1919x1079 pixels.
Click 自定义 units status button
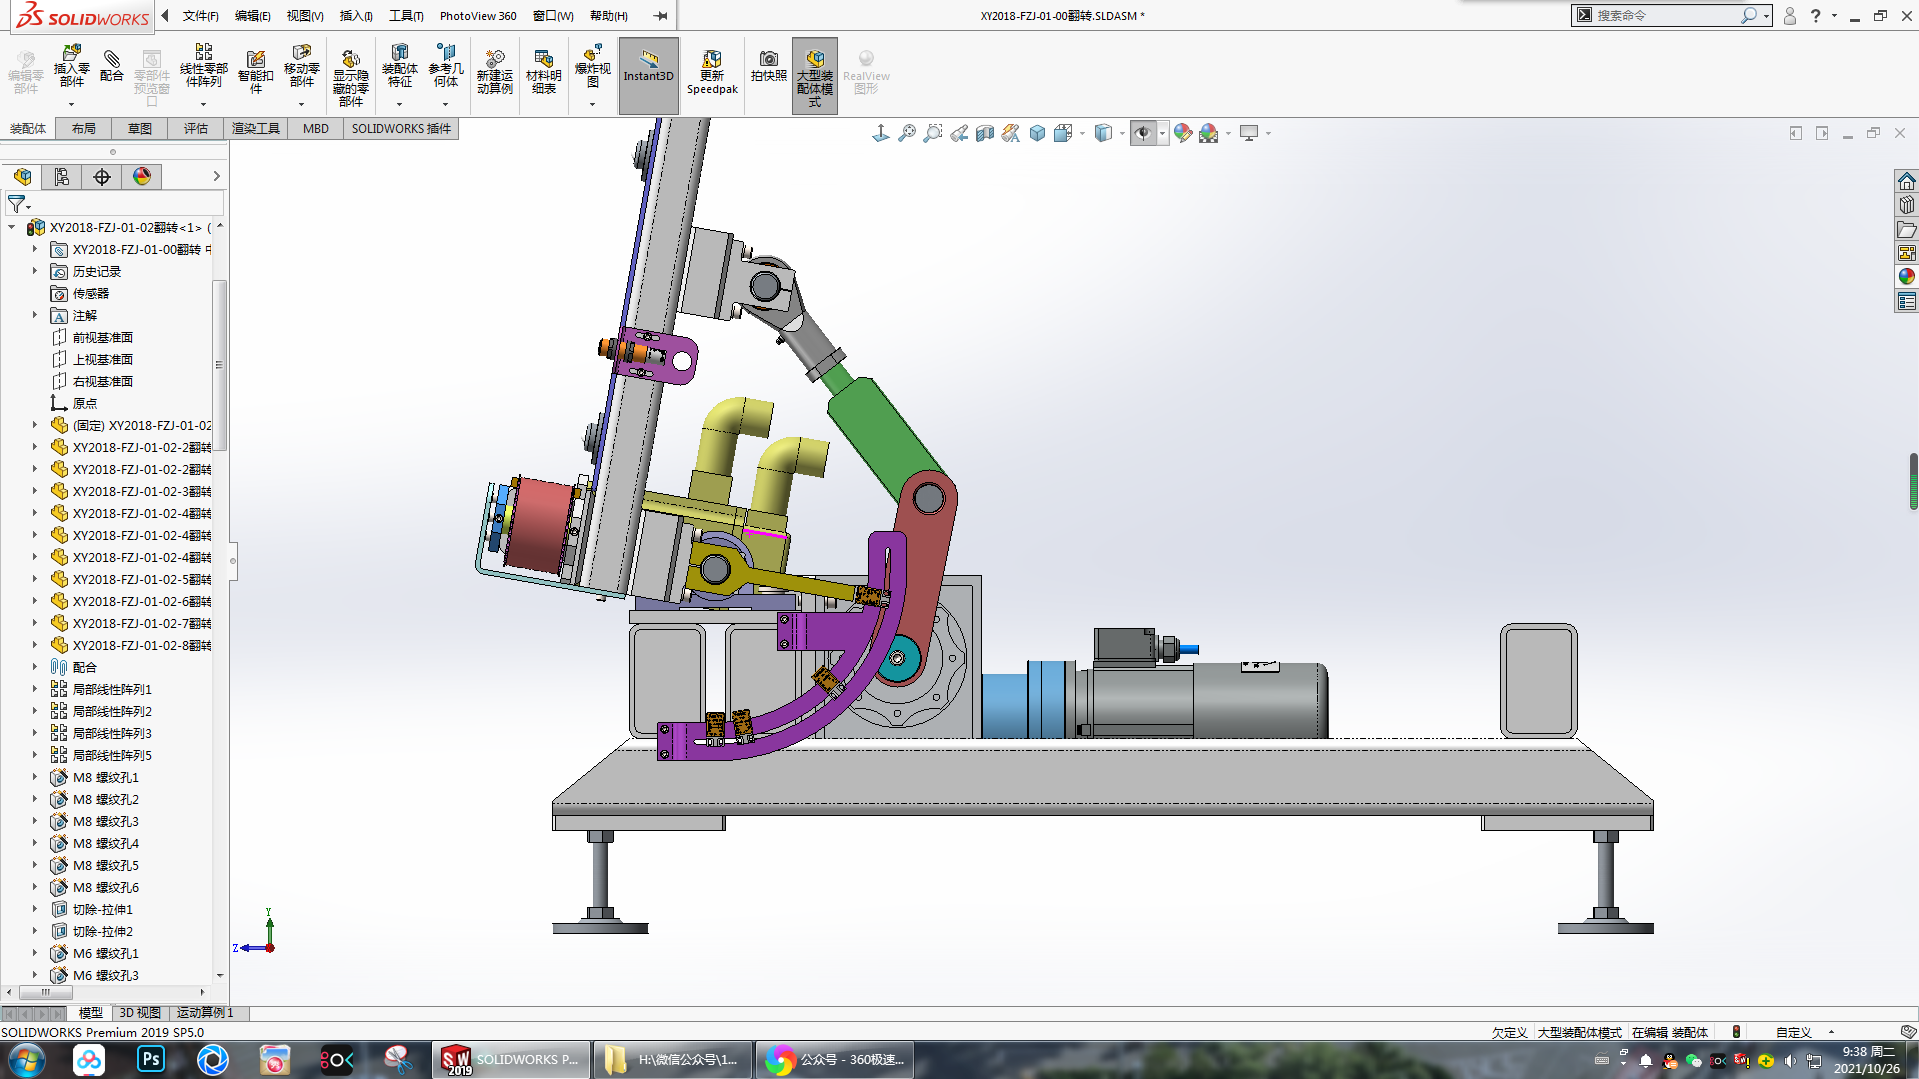coord(1793,1033)
